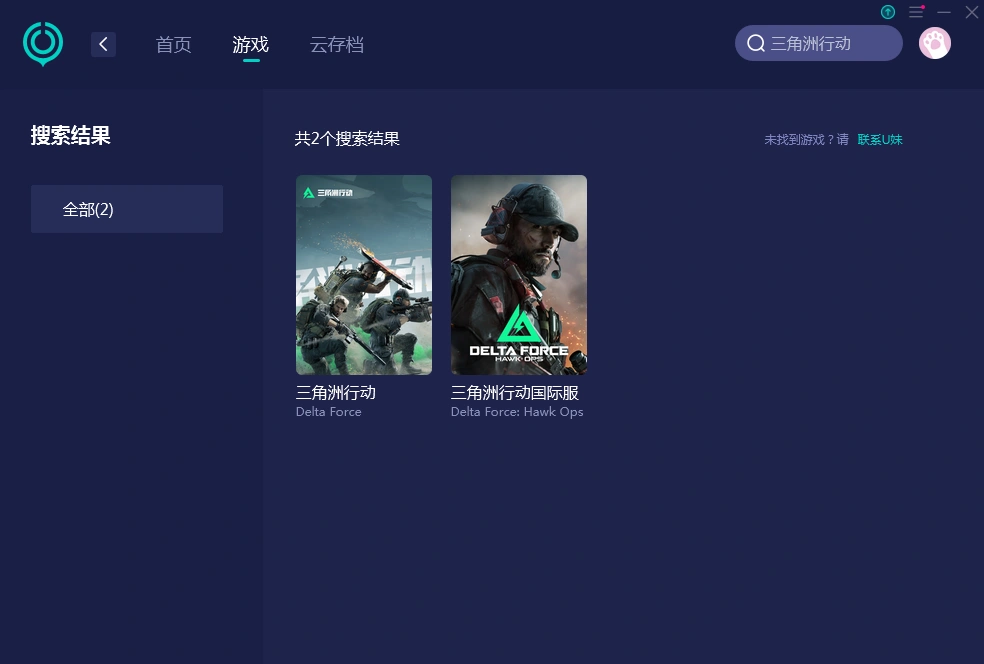Viewport: 984px width, 664px height.
Task: Click the Delta Force: Hawk Ops subtitle
Action: click(517, 412)
